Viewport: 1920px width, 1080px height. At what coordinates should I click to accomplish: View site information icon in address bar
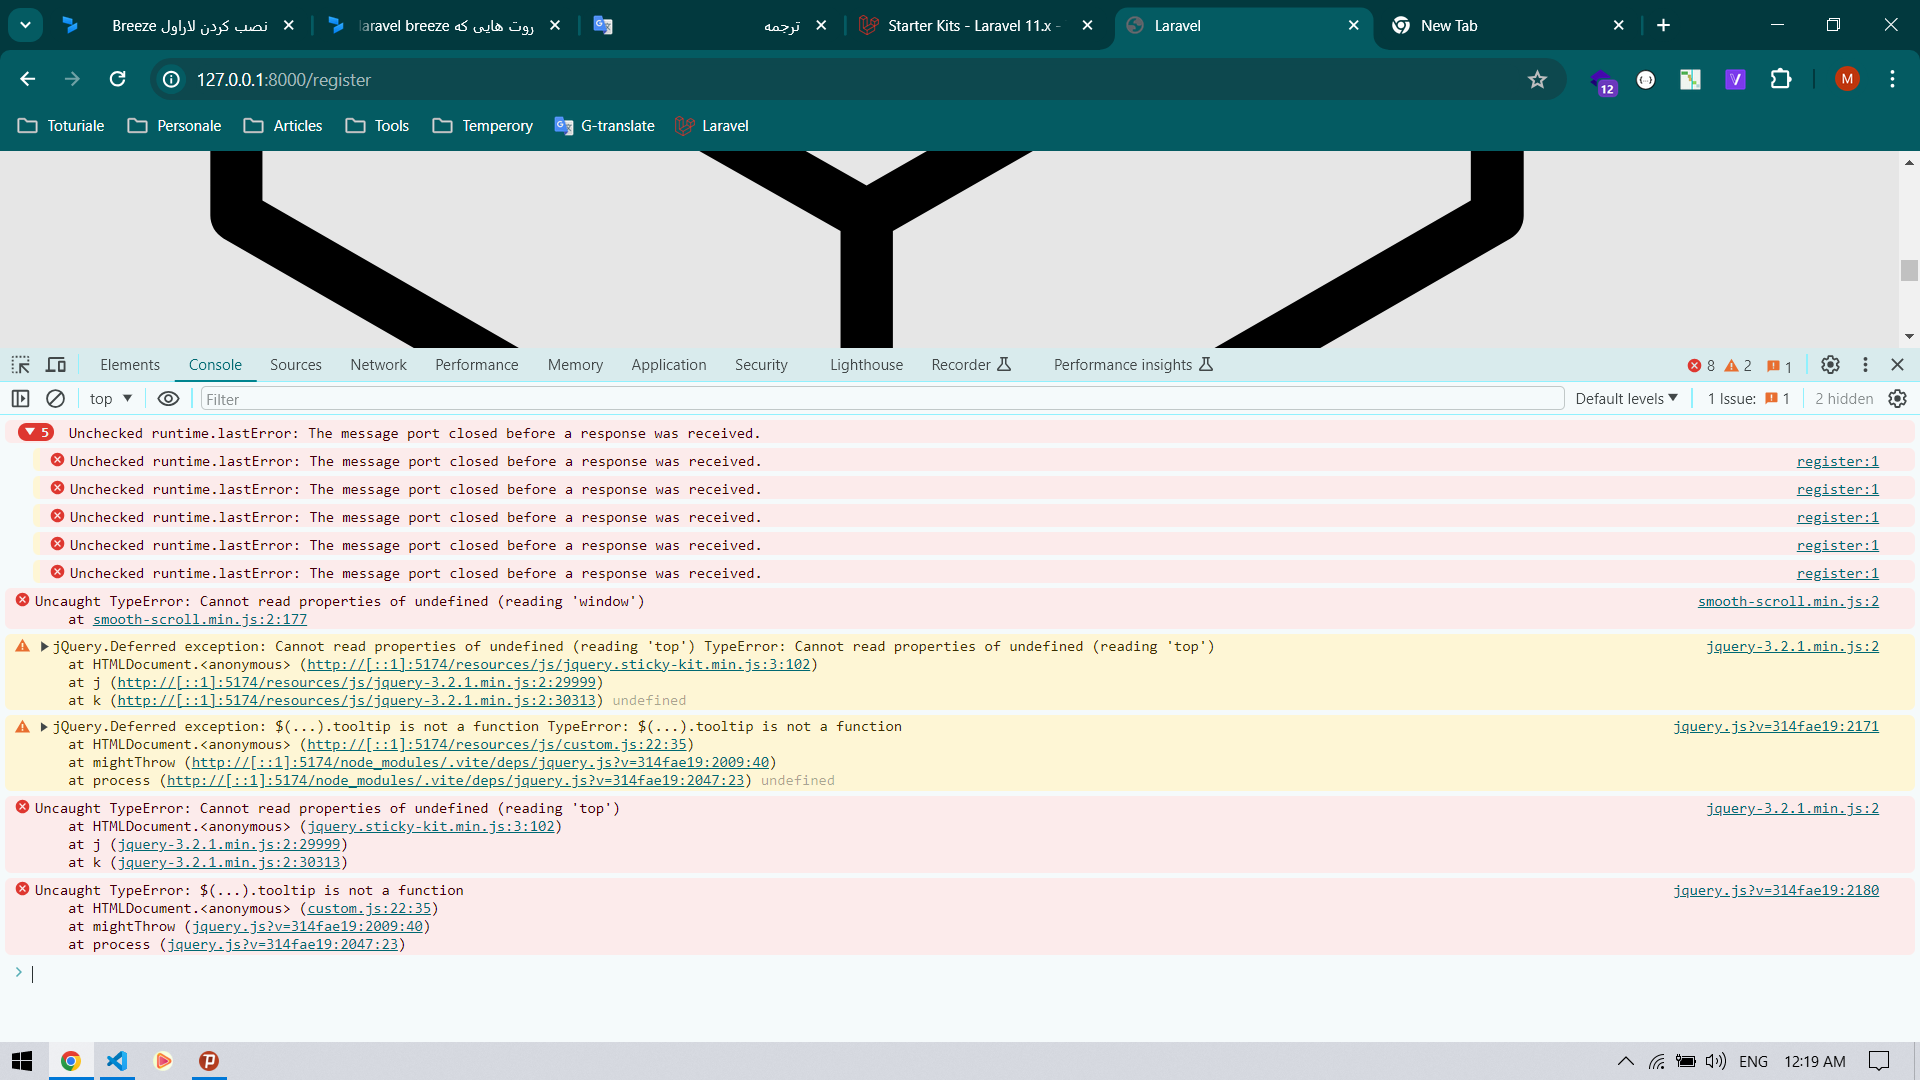point(172,79)
